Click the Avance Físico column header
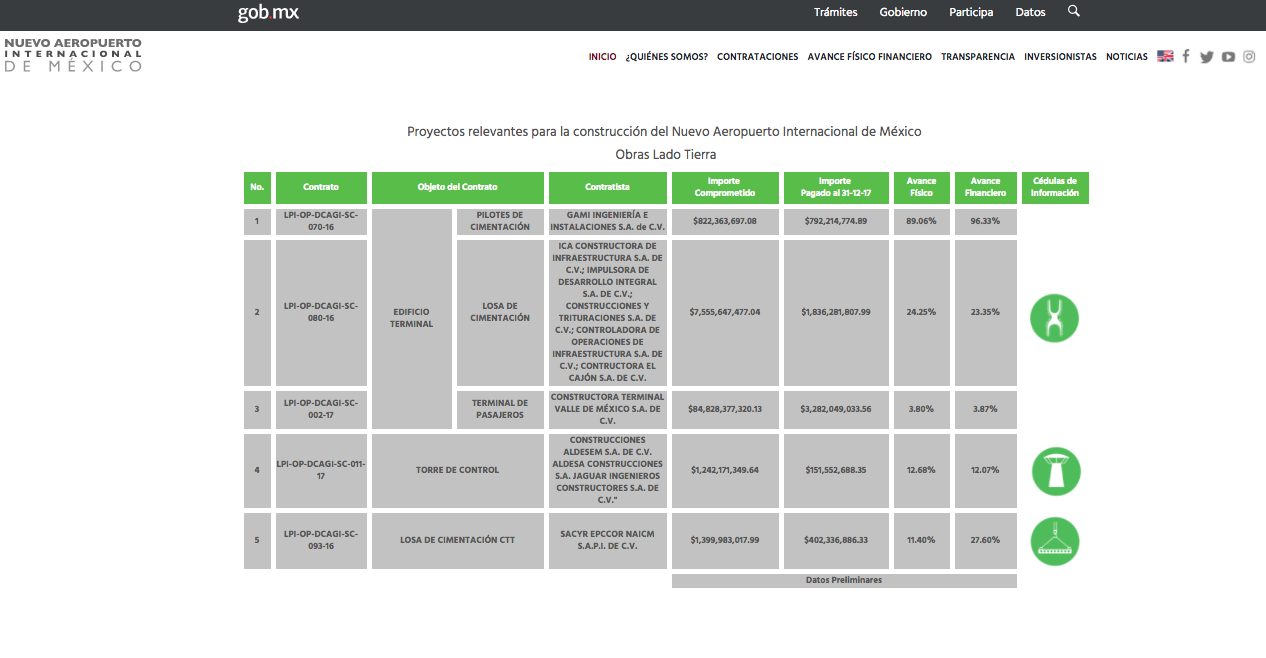This screenshot has width=1266, height=658. 922,188
